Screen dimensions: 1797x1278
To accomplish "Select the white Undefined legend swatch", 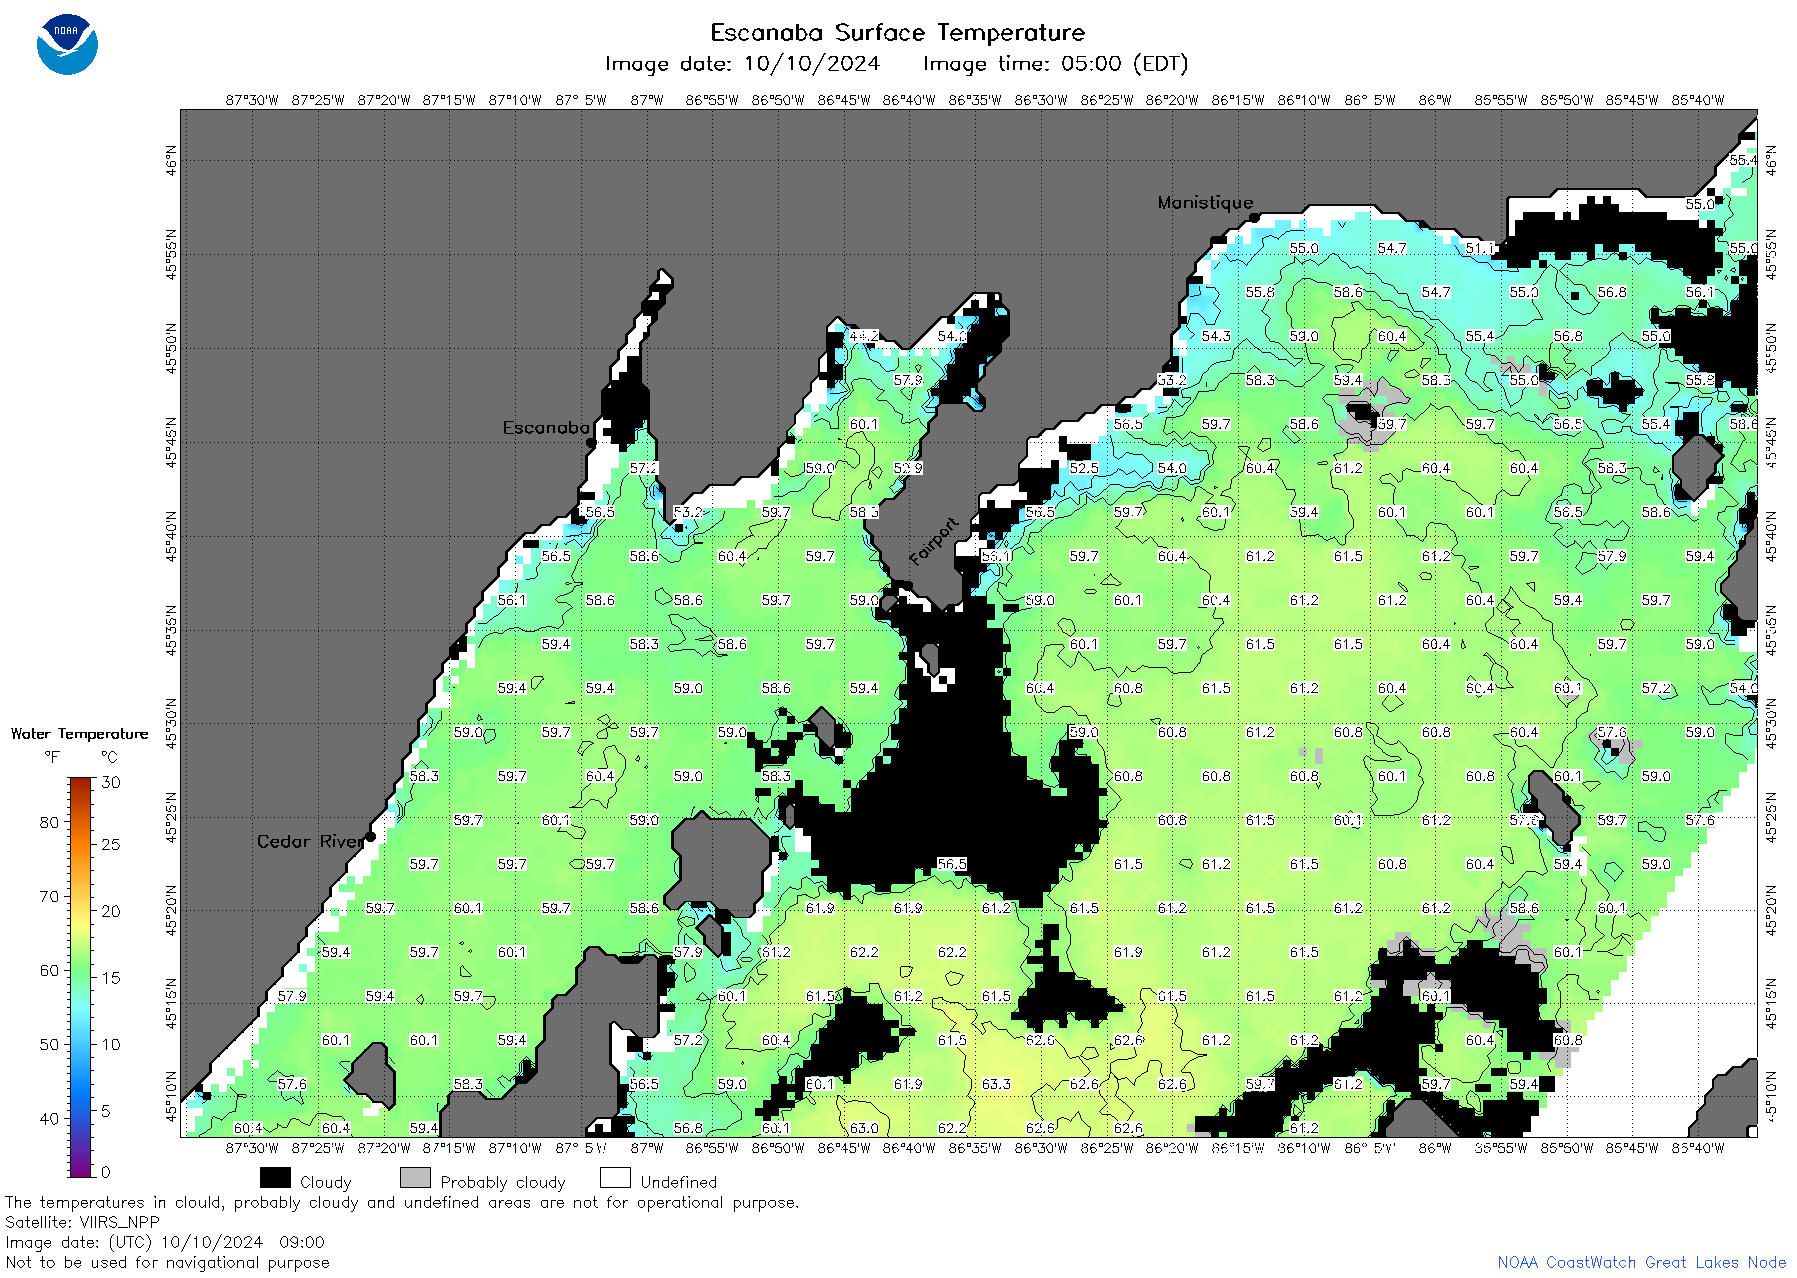I will [x=615, y=1178].
